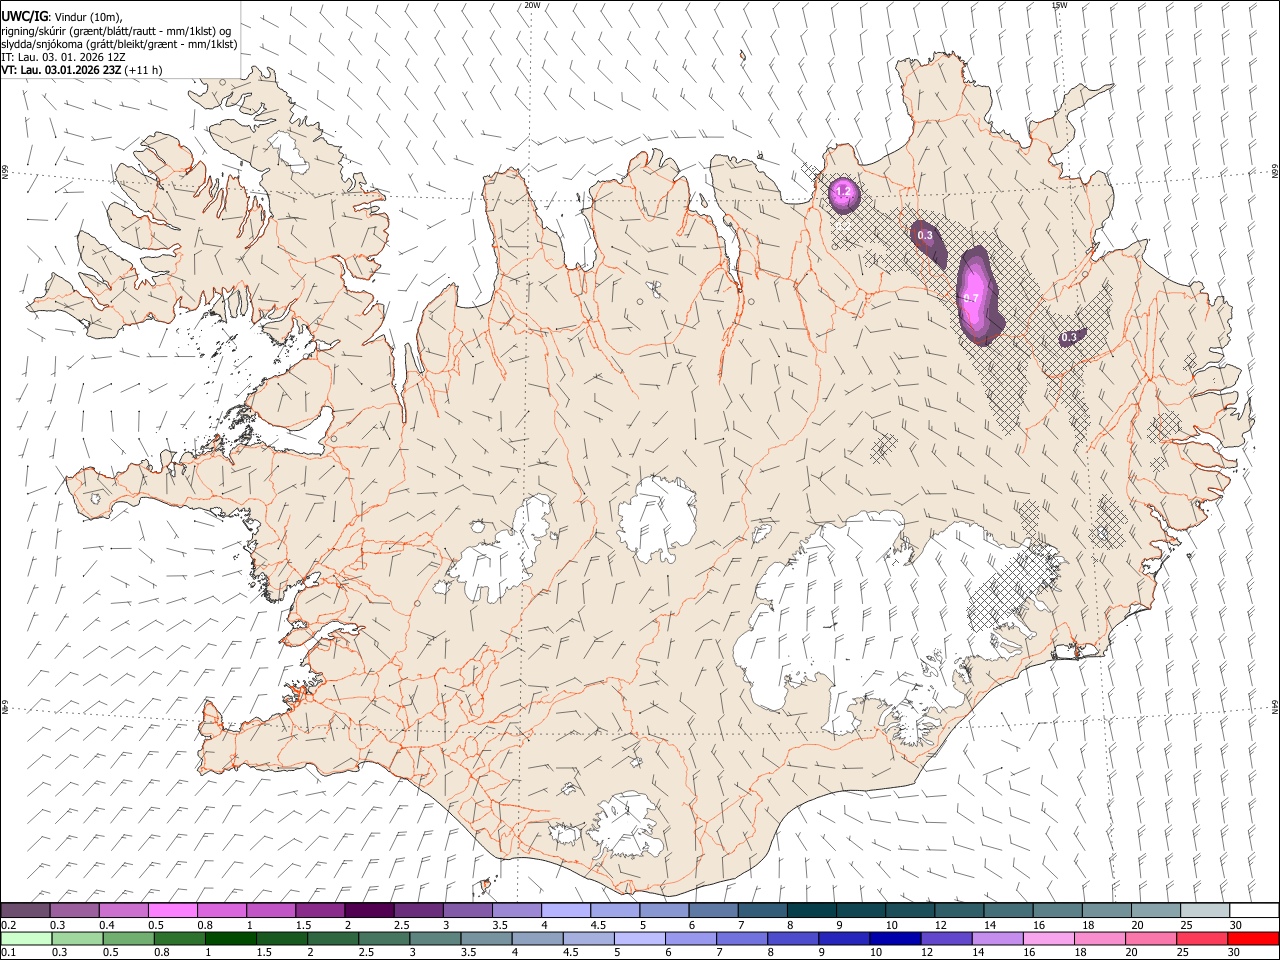
Task: Click the 0.7 snowfall value on the map
Action: pyautogui.click(x=970, y=298)
